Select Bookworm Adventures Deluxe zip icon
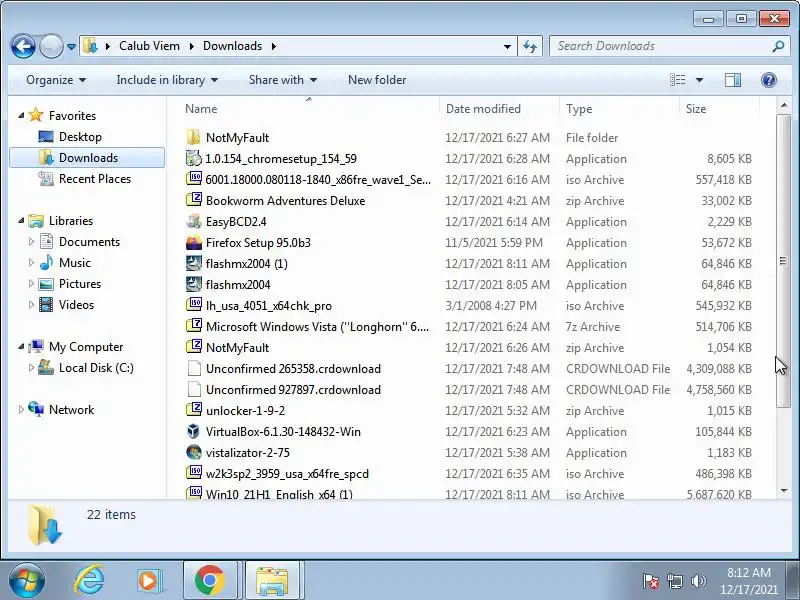Image resolution: width=800 pixels, height=600 pixels. point(193,200)
